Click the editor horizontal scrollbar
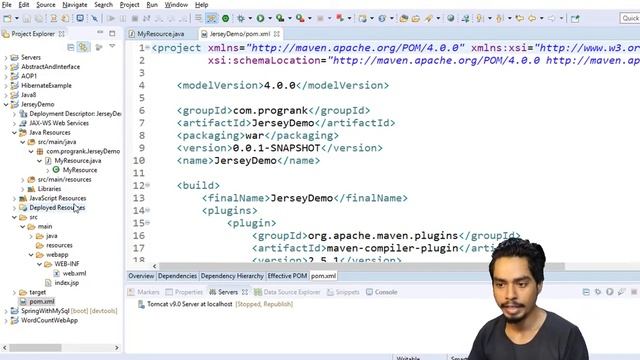Screen dimensions: 640x360 (362, 267)
